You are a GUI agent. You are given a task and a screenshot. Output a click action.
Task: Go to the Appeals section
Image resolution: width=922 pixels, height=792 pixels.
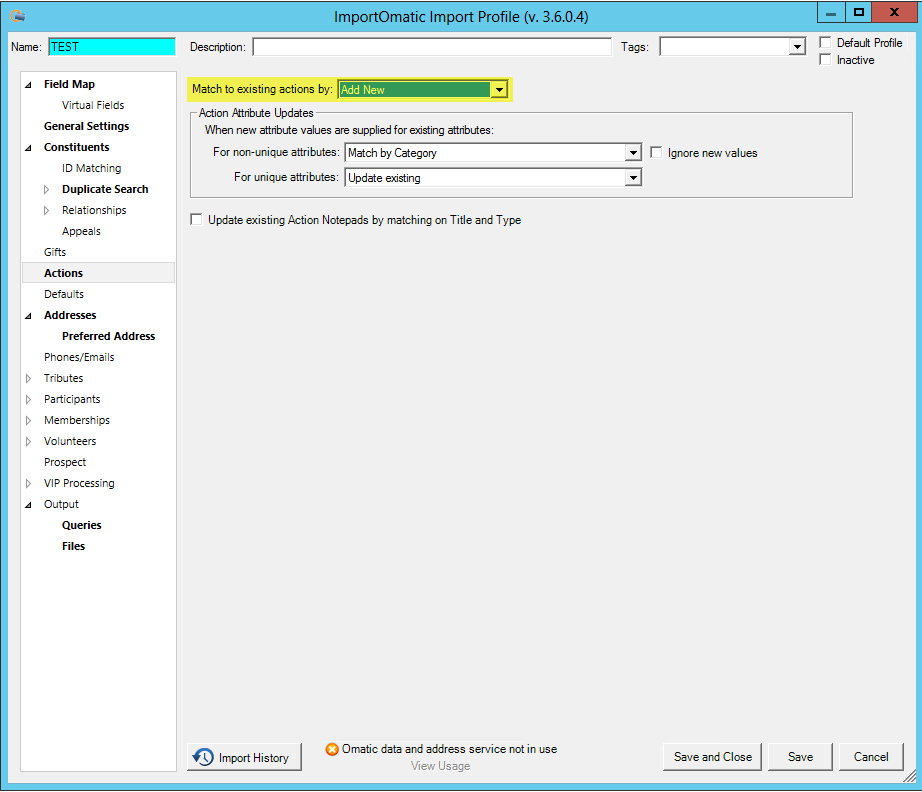coord(81,231)
